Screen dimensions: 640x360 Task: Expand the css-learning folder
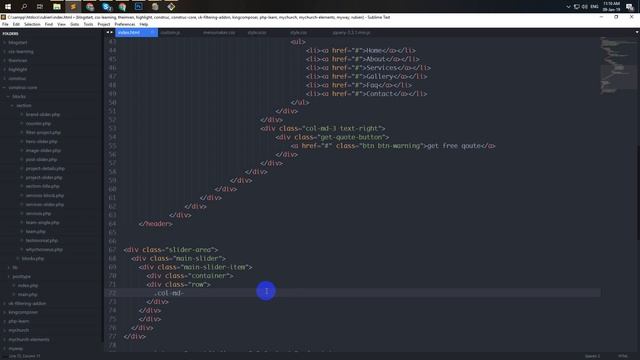point(20,51)
